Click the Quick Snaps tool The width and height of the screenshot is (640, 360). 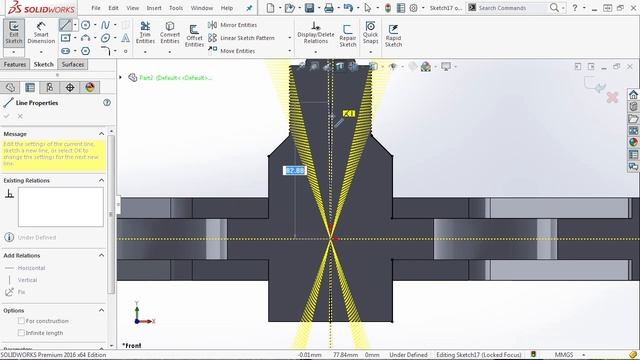pos(371,33)
